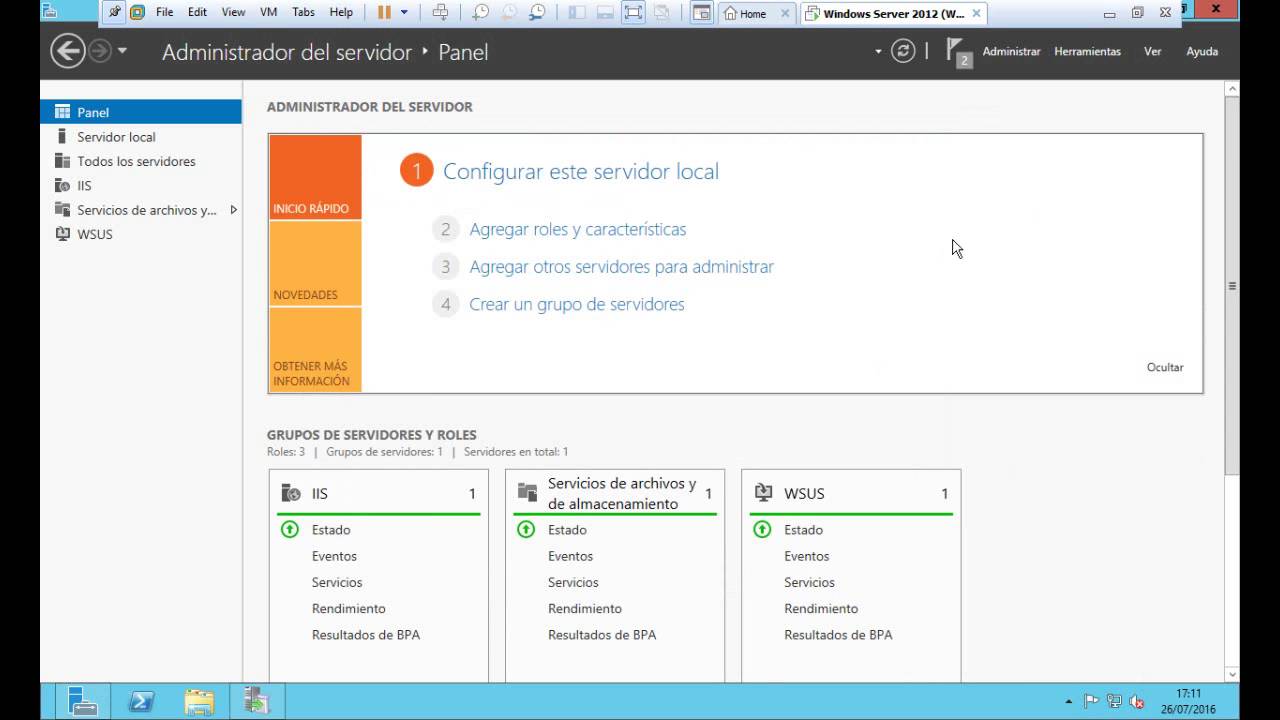Open PowerShell from the taskbar

[141, 701]
